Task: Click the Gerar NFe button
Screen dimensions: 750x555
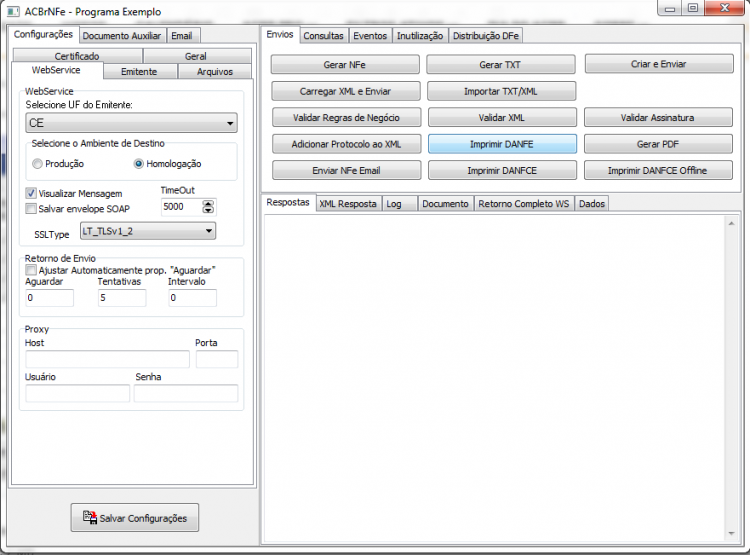Action: 345,65
